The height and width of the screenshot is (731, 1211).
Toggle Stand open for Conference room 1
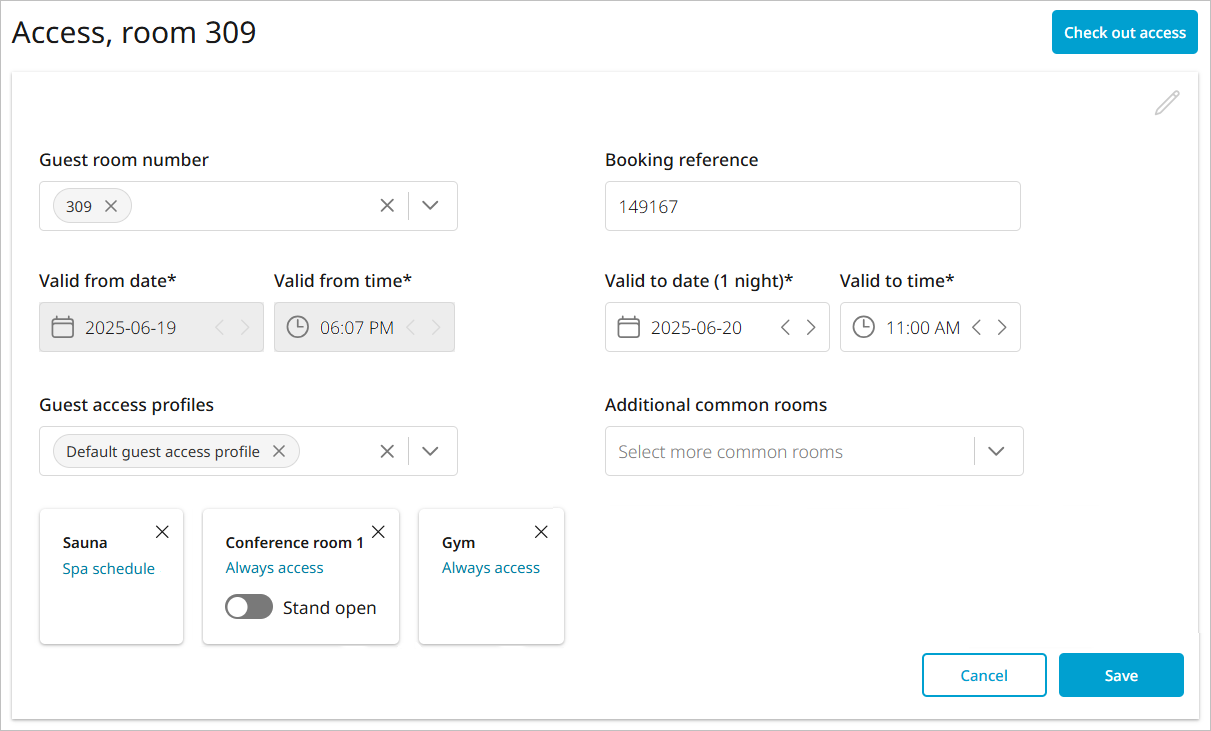[x=249, y=607]
